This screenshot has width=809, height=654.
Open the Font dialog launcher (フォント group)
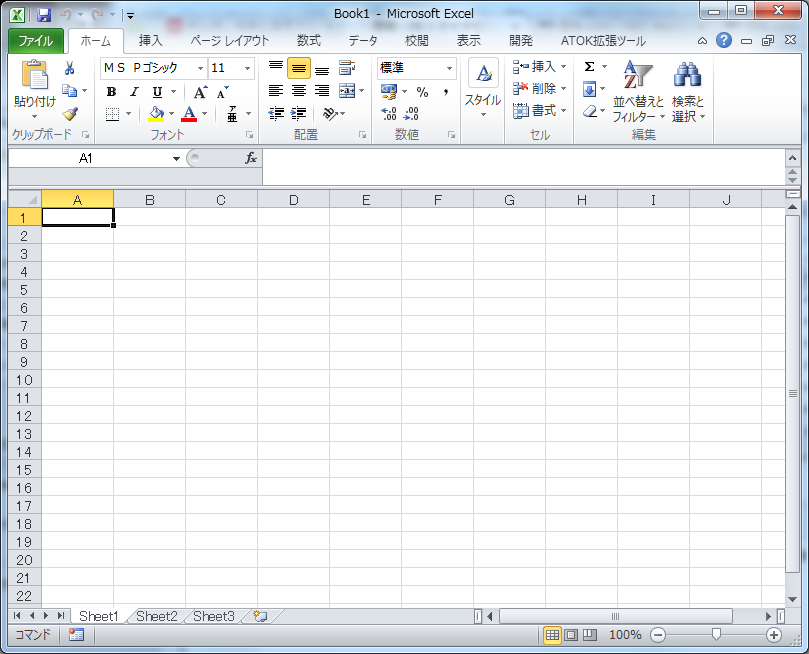click(x=249, y=135)
